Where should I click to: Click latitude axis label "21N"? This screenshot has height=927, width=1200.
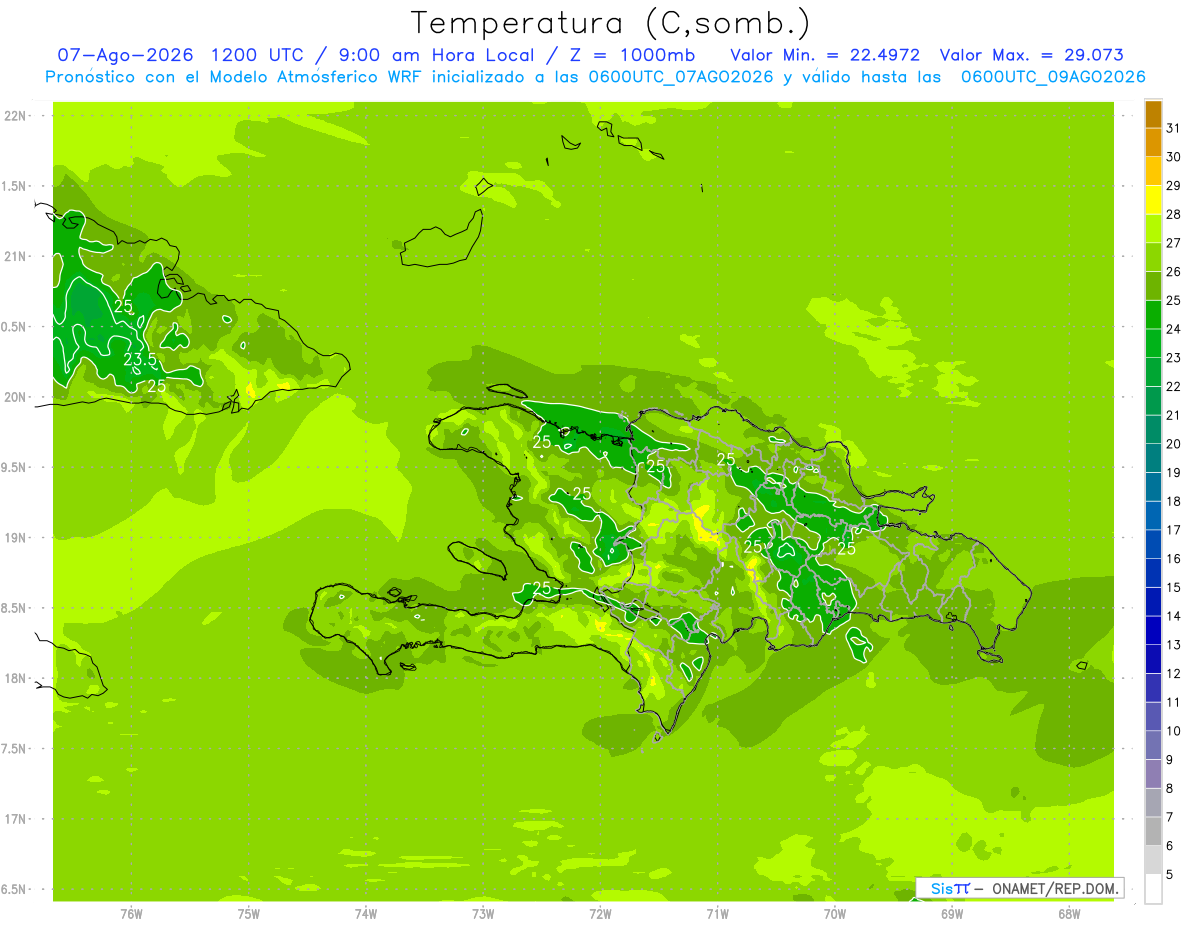pyautogui.click(x=14, y=257)
